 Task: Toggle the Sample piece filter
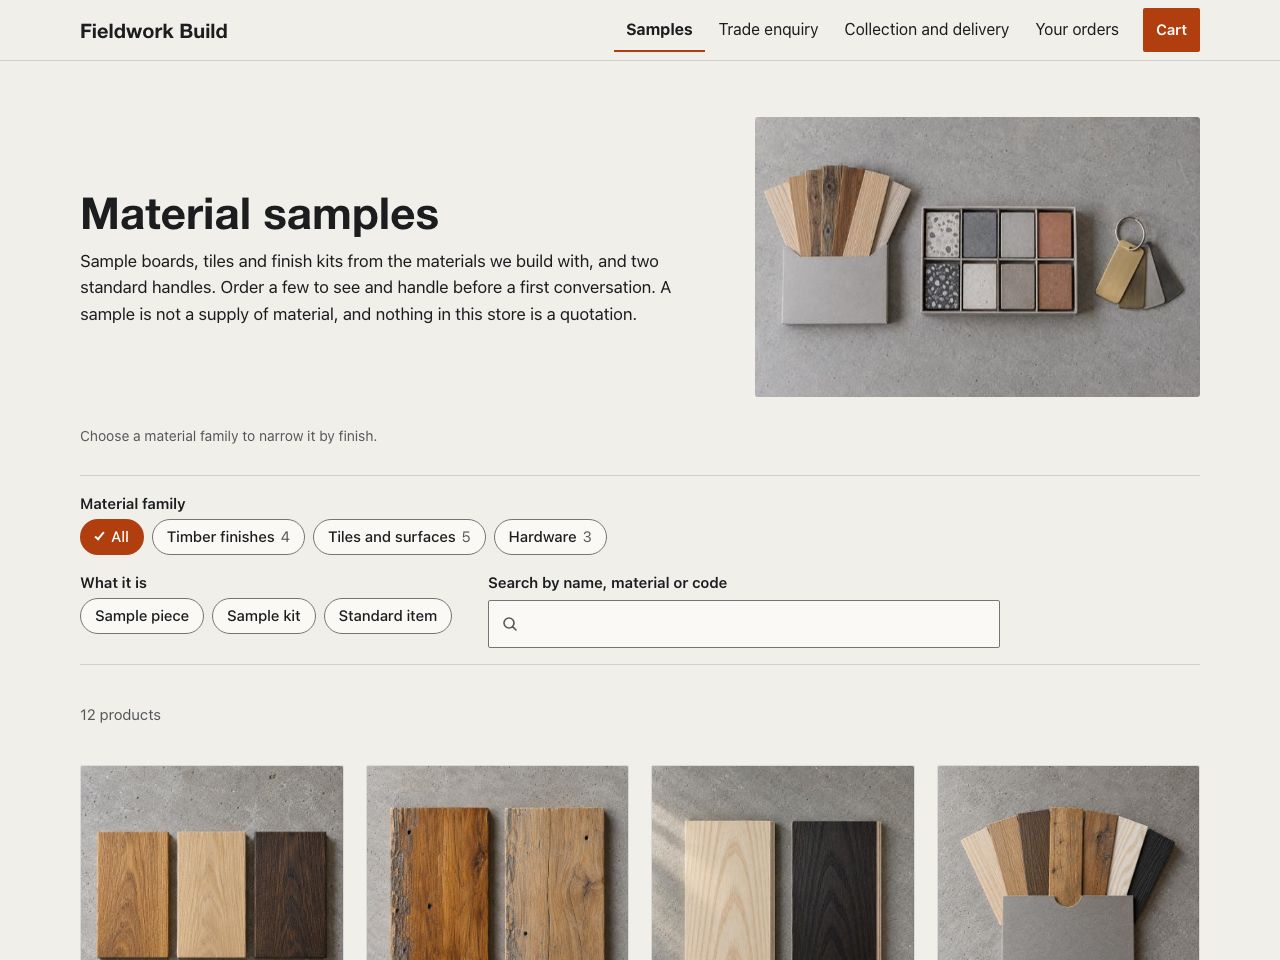(x=142, y=616)
